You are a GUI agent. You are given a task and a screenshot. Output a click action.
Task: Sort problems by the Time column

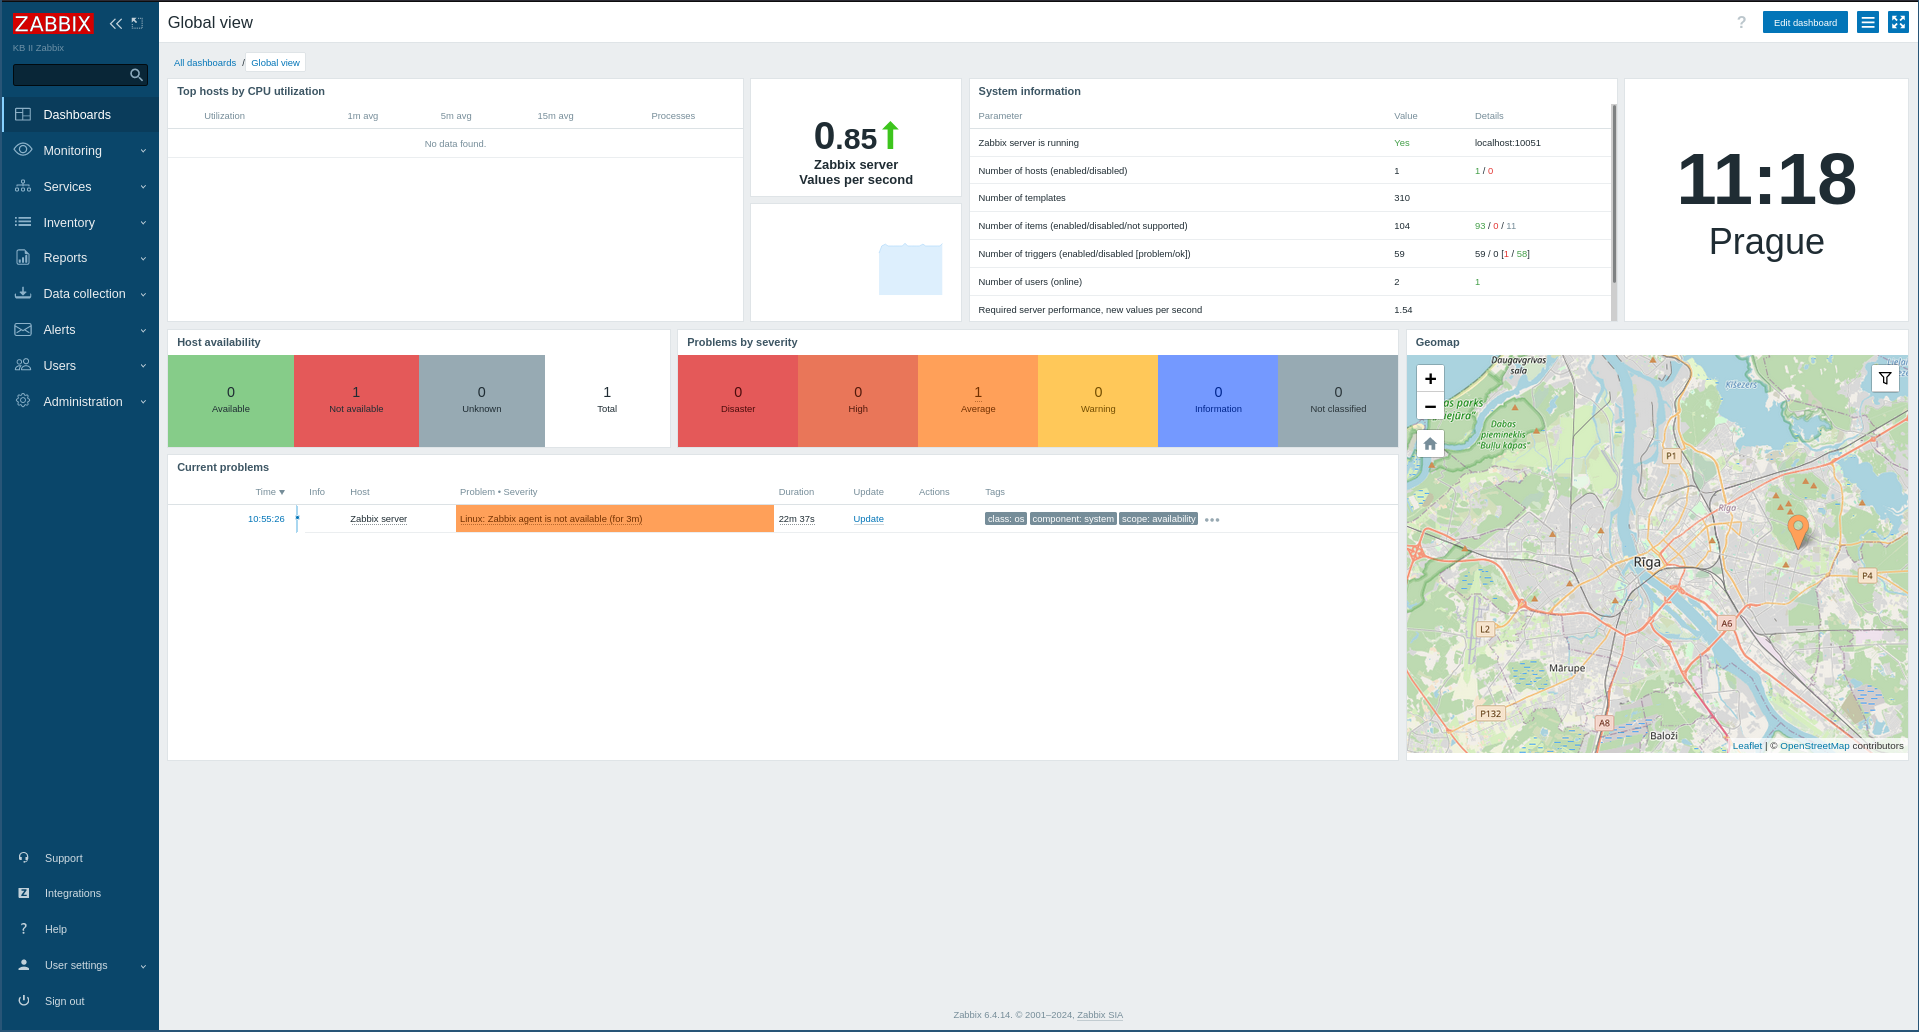point(269,492)
